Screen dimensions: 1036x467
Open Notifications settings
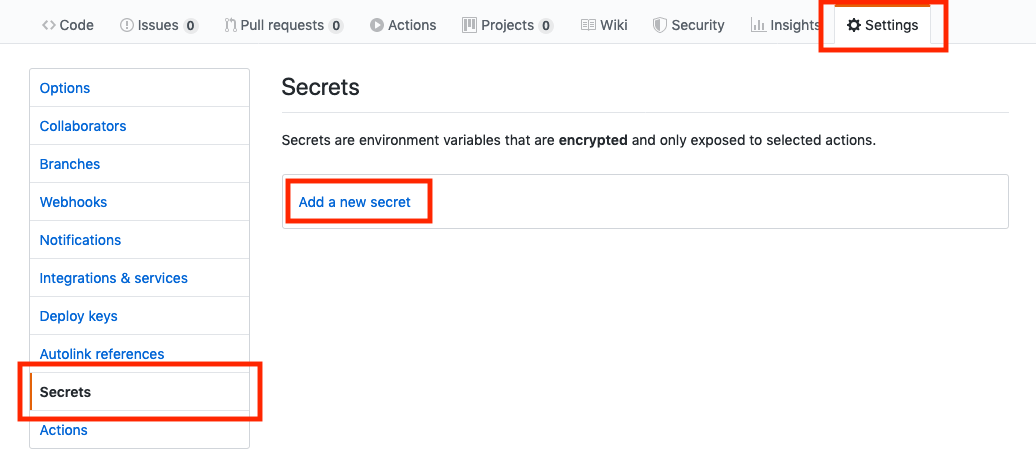(139, 240)
